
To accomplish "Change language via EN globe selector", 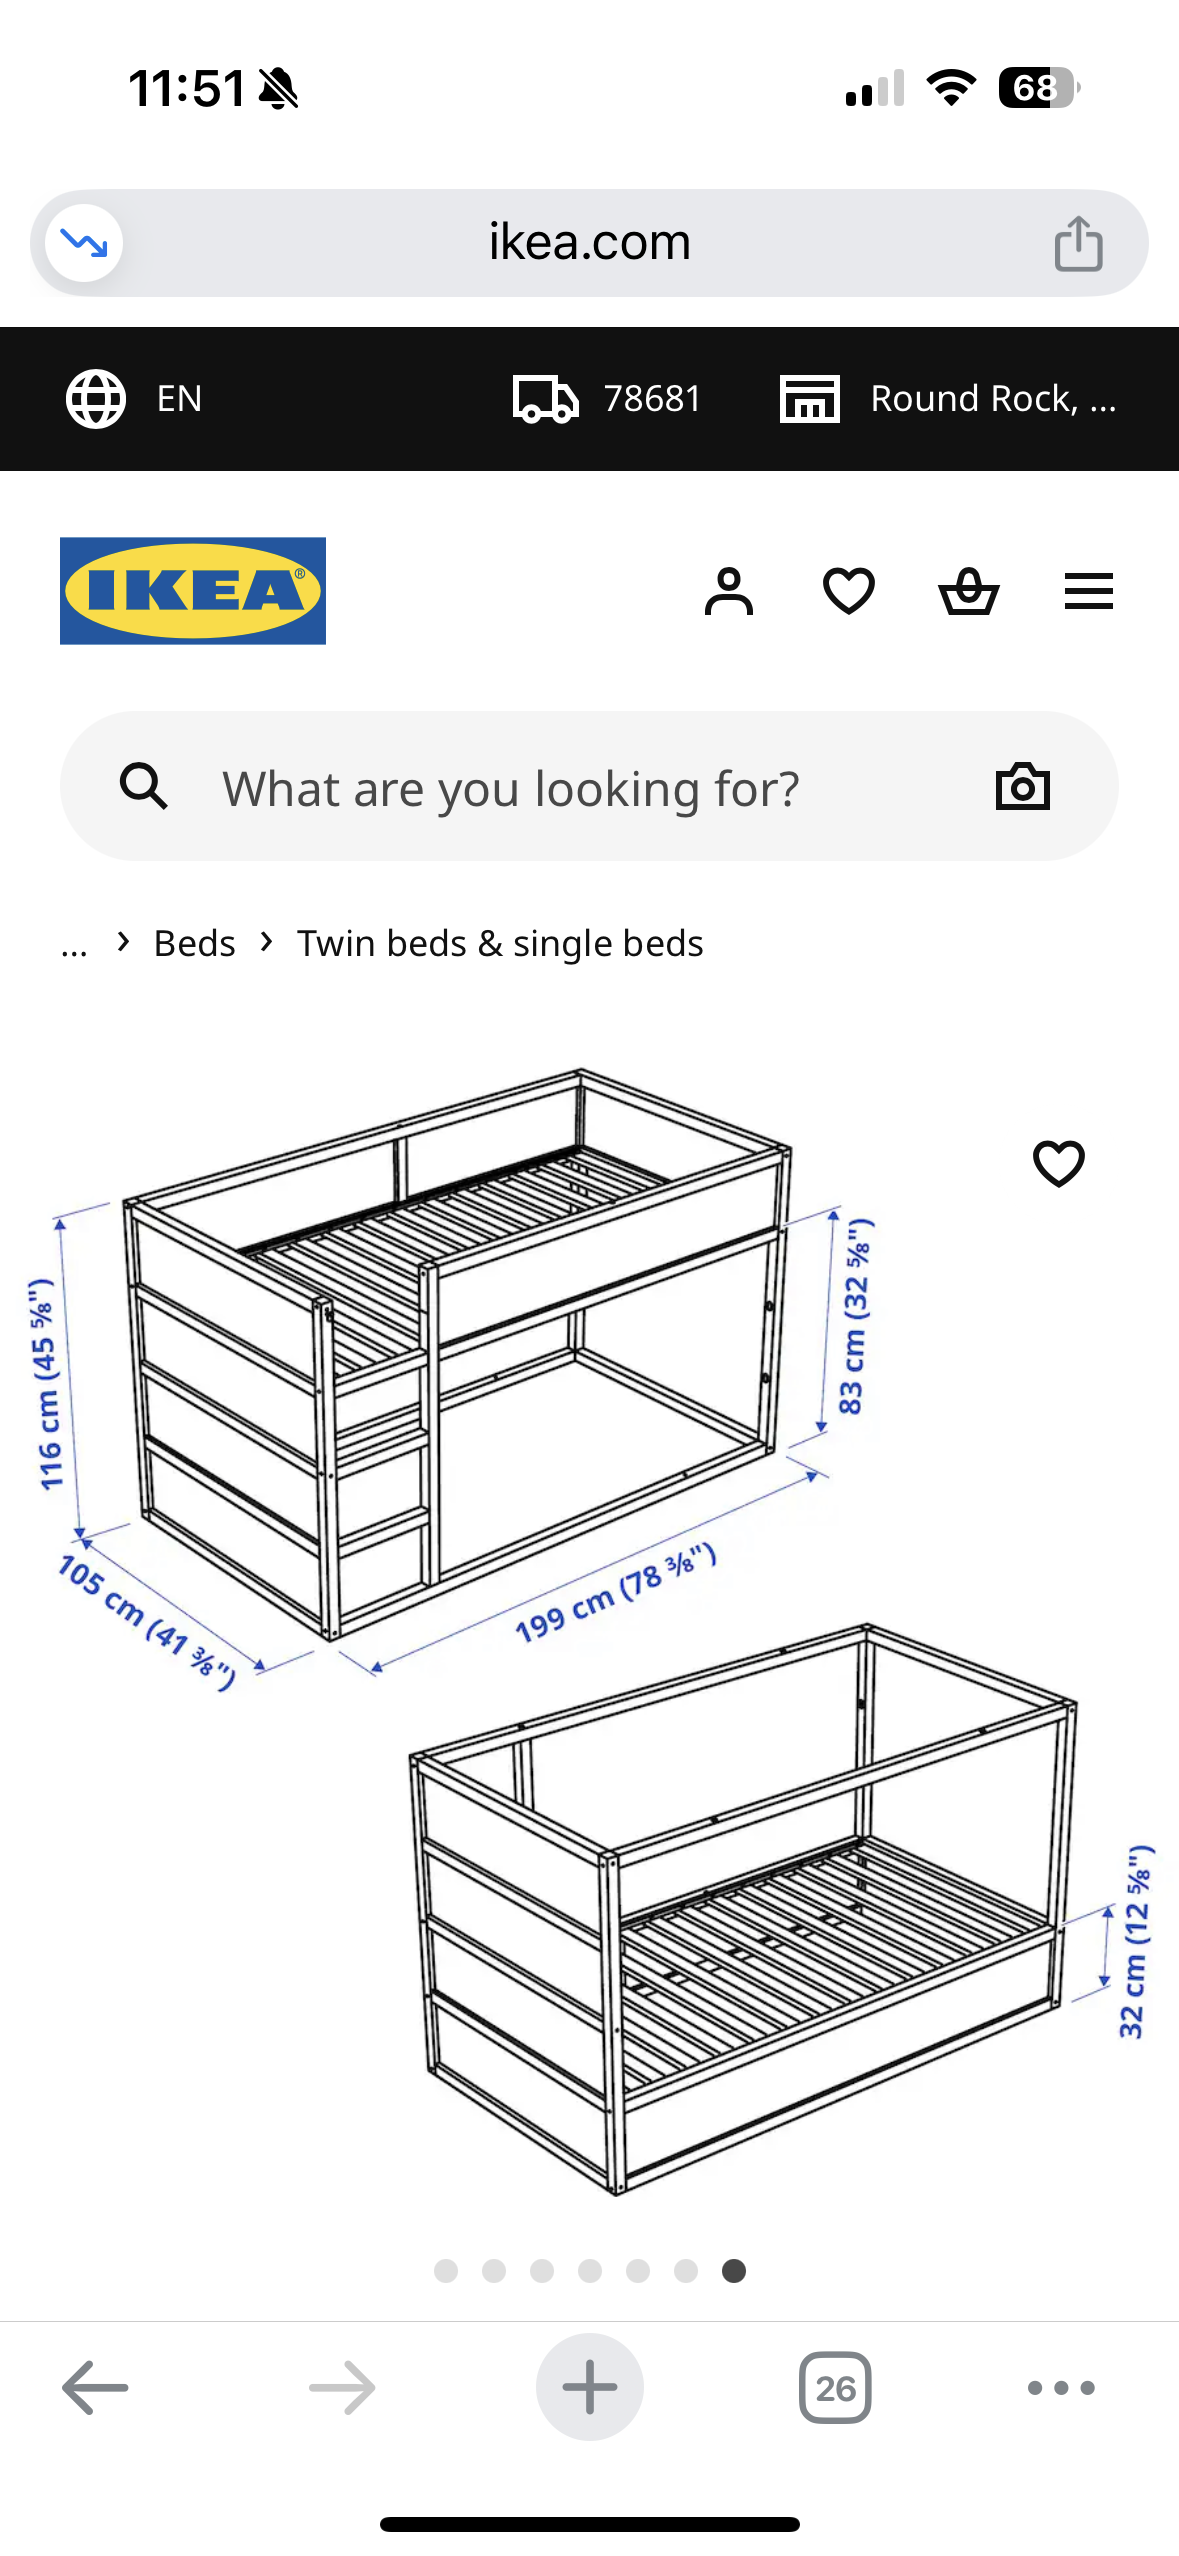I will pos(135,398).
